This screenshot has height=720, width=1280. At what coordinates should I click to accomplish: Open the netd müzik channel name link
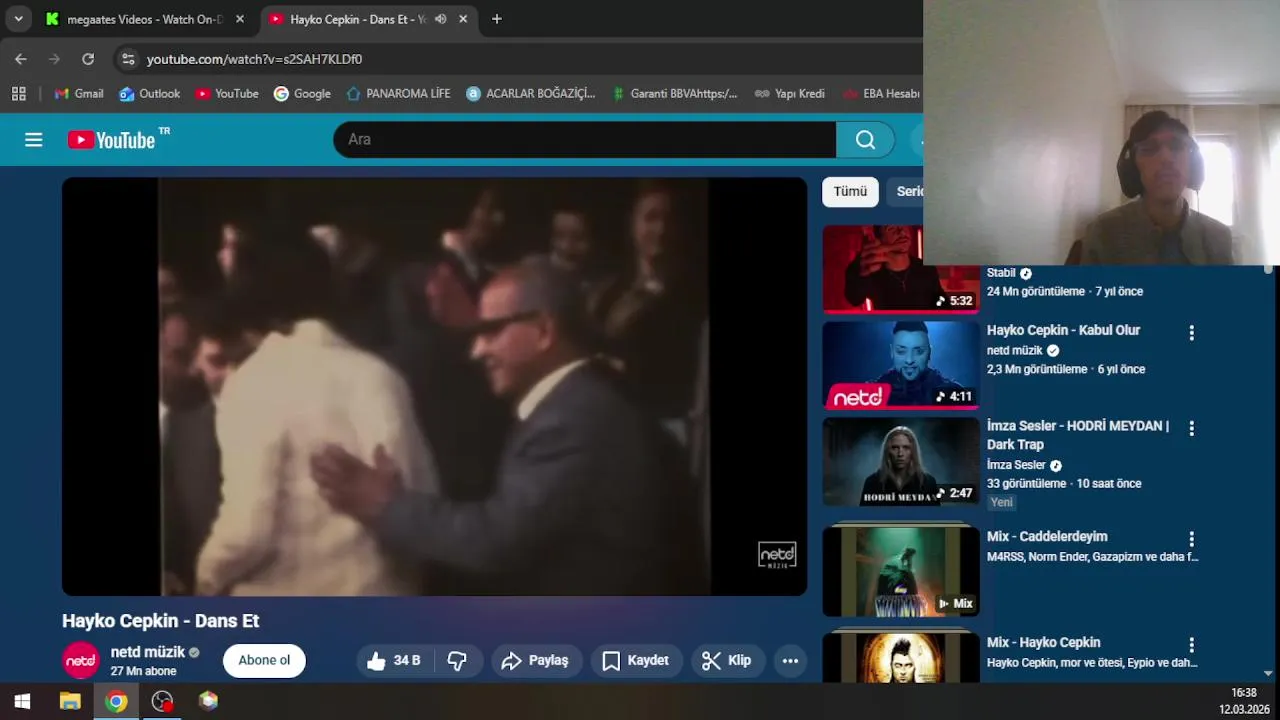coord(148,652)
